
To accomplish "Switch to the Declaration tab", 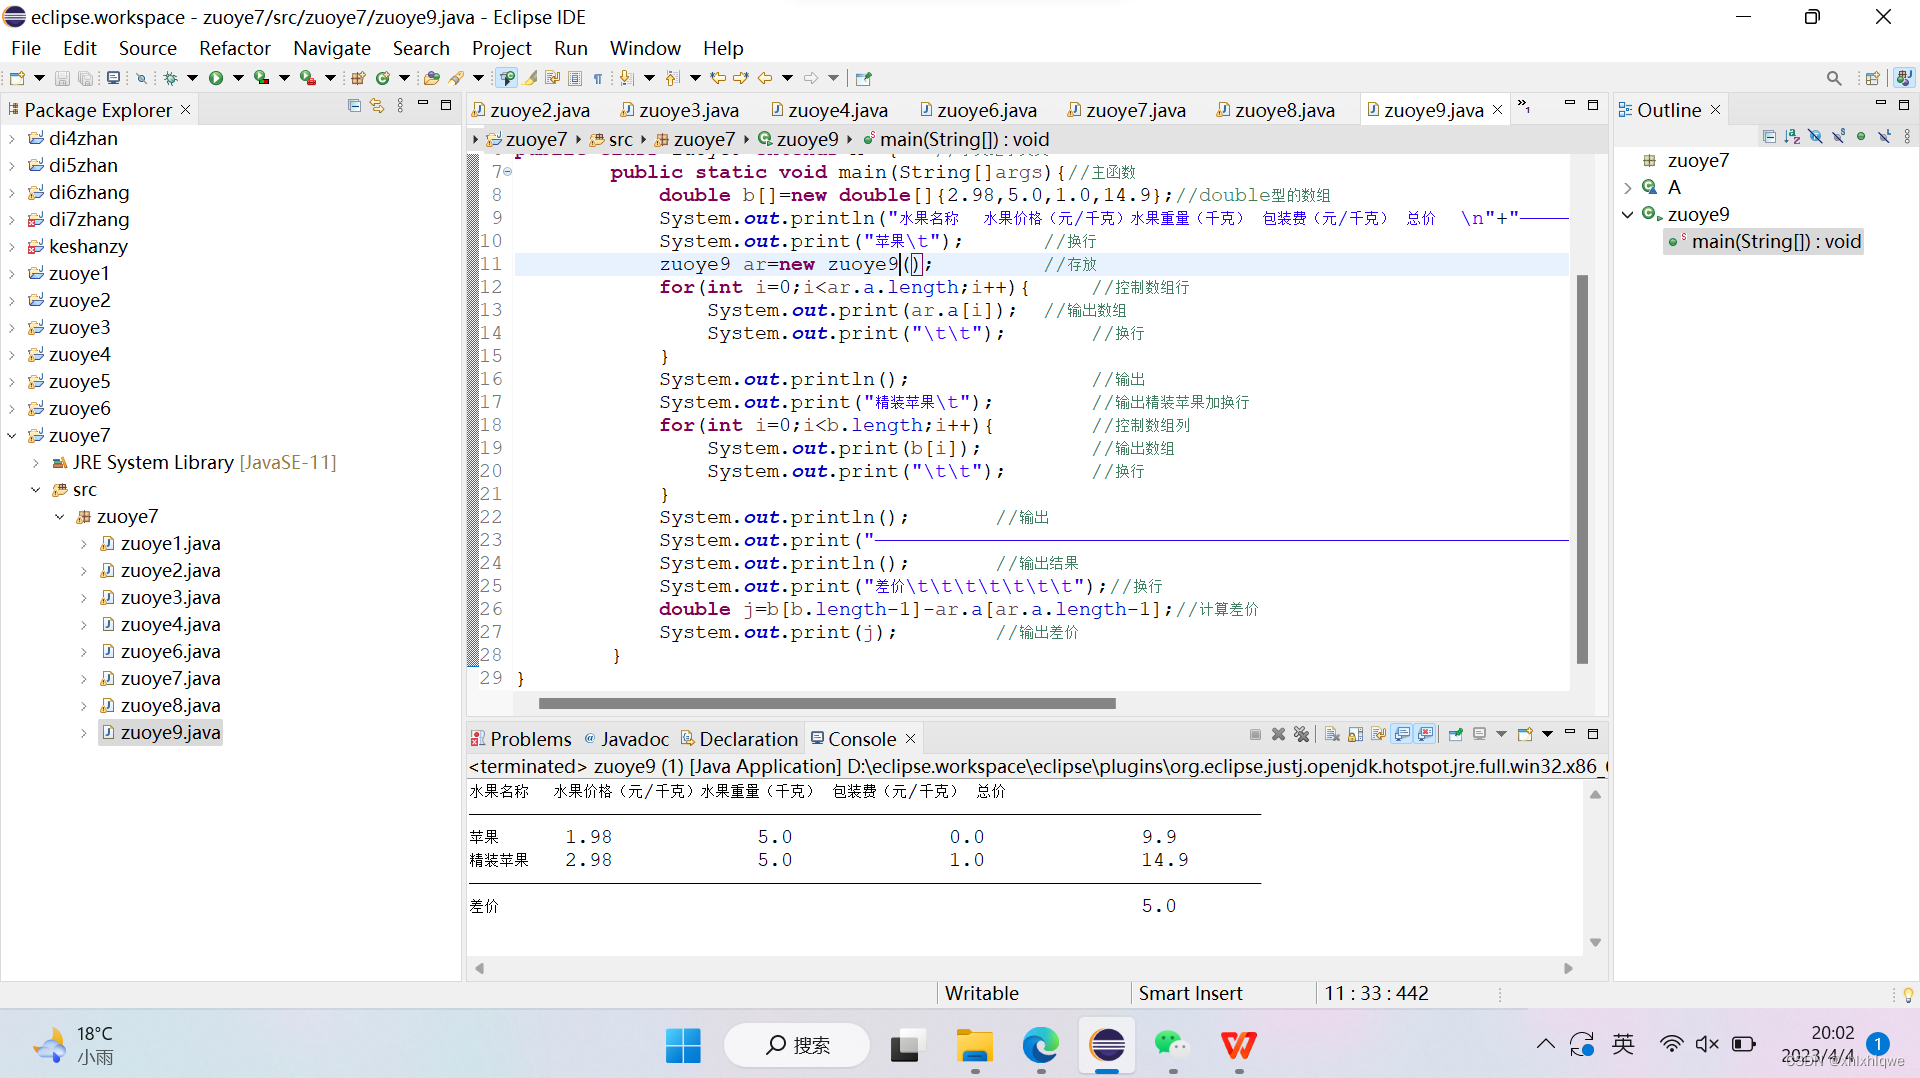I will [740, 739].
